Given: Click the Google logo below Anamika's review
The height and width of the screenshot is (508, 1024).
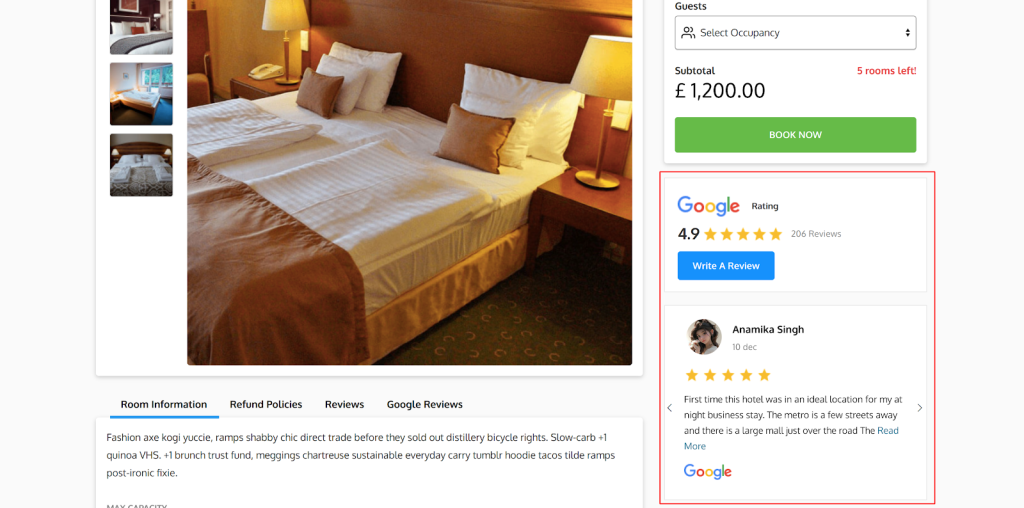Looking at the screenshot, I should pyautogui.click(x=707, y=471).
